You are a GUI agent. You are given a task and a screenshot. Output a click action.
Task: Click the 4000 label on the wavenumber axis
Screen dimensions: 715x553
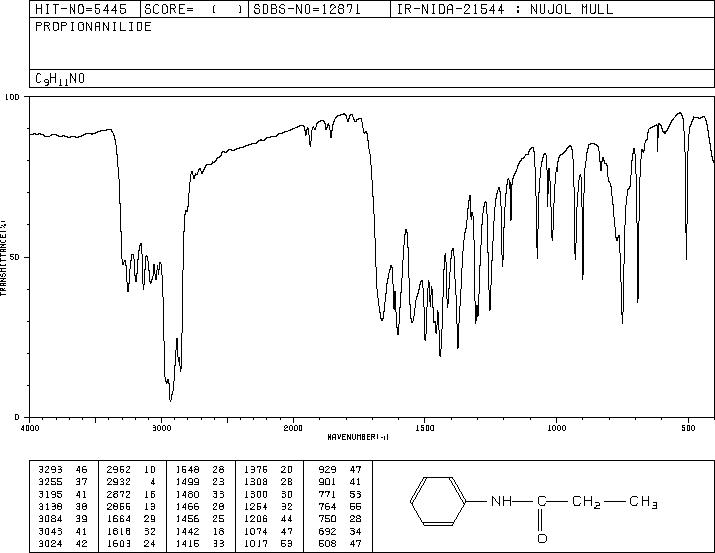30,428
